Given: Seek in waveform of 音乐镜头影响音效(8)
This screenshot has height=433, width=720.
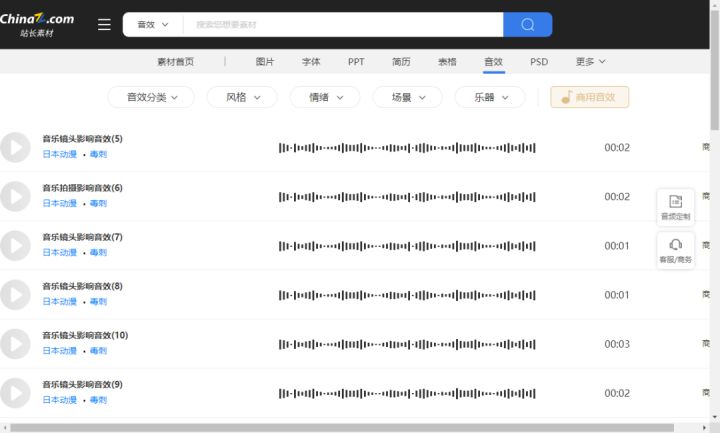Looking at the screenshot, I should pos(407,295).
